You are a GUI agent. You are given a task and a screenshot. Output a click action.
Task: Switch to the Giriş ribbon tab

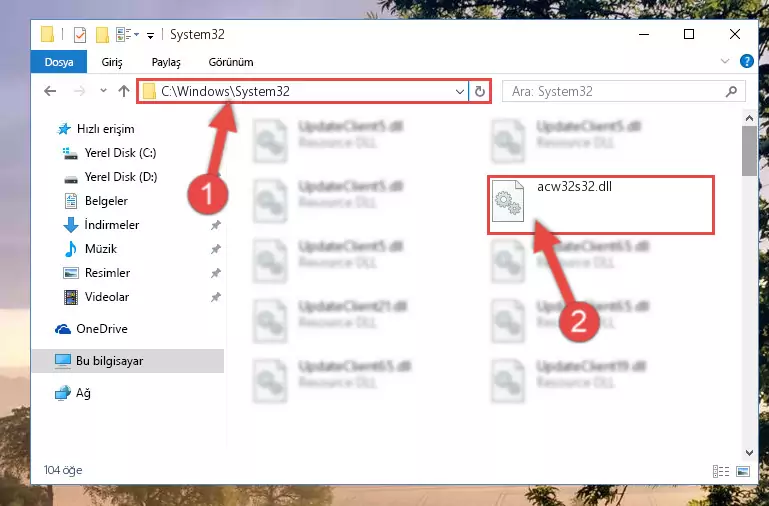[x=112, y=62]
